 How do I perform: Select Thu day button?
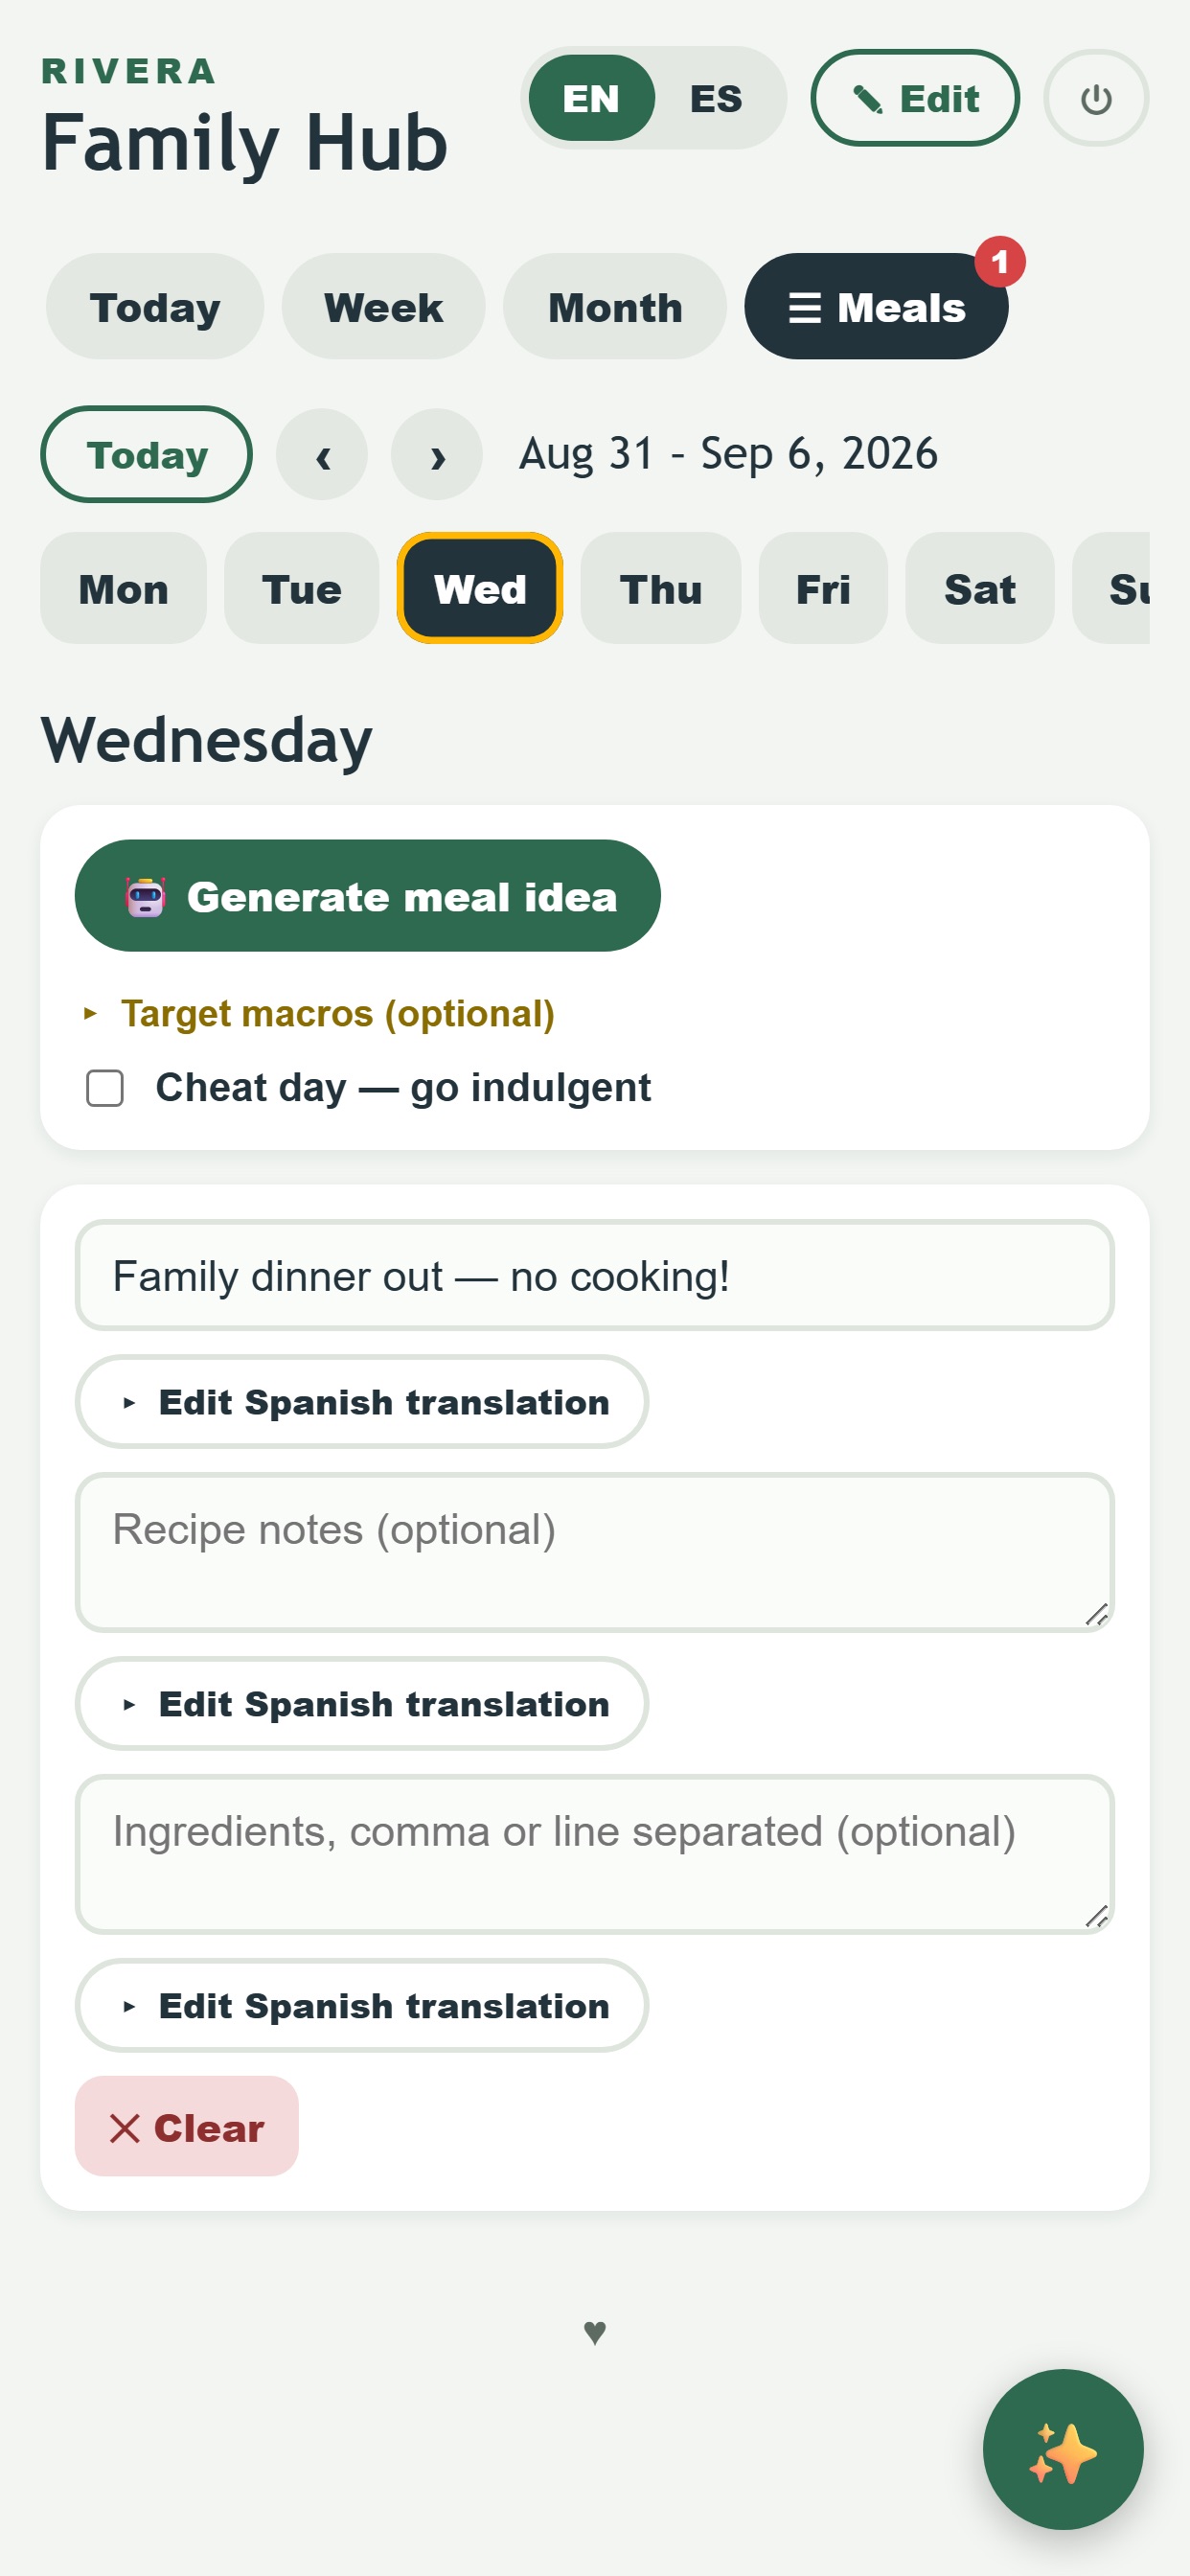click(661, 588)
